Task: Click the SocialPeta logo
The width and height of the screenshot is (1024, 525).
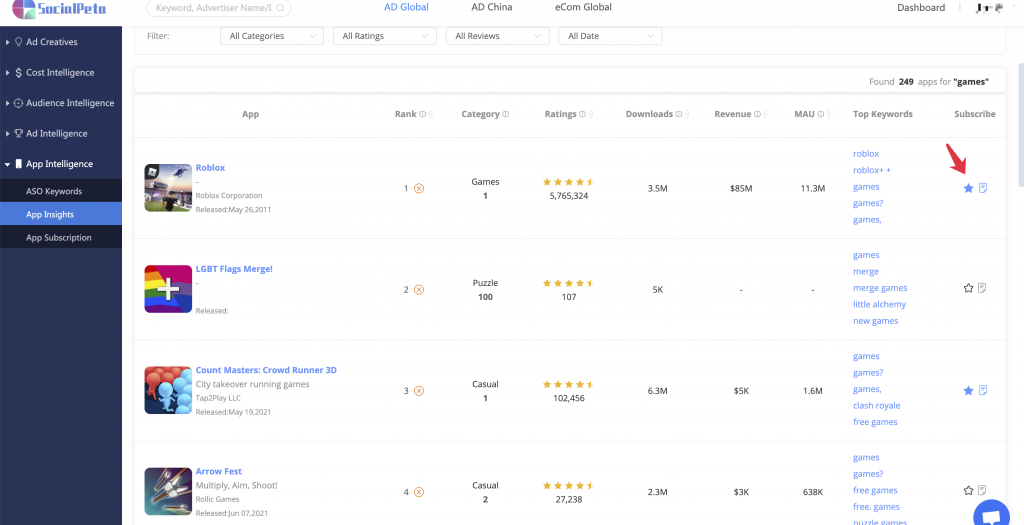Action: pyautogui.click(x=59, y=8)
